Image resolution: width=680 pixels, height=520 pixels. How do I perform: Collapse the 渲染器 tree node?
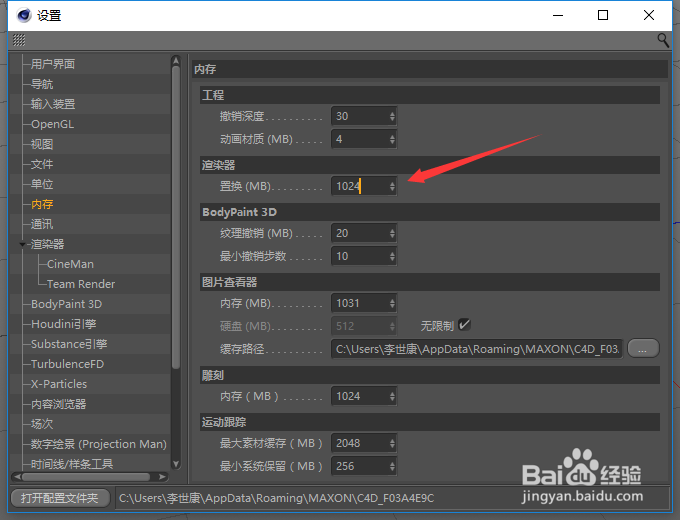pyautogui.click(x=22, y=245)
